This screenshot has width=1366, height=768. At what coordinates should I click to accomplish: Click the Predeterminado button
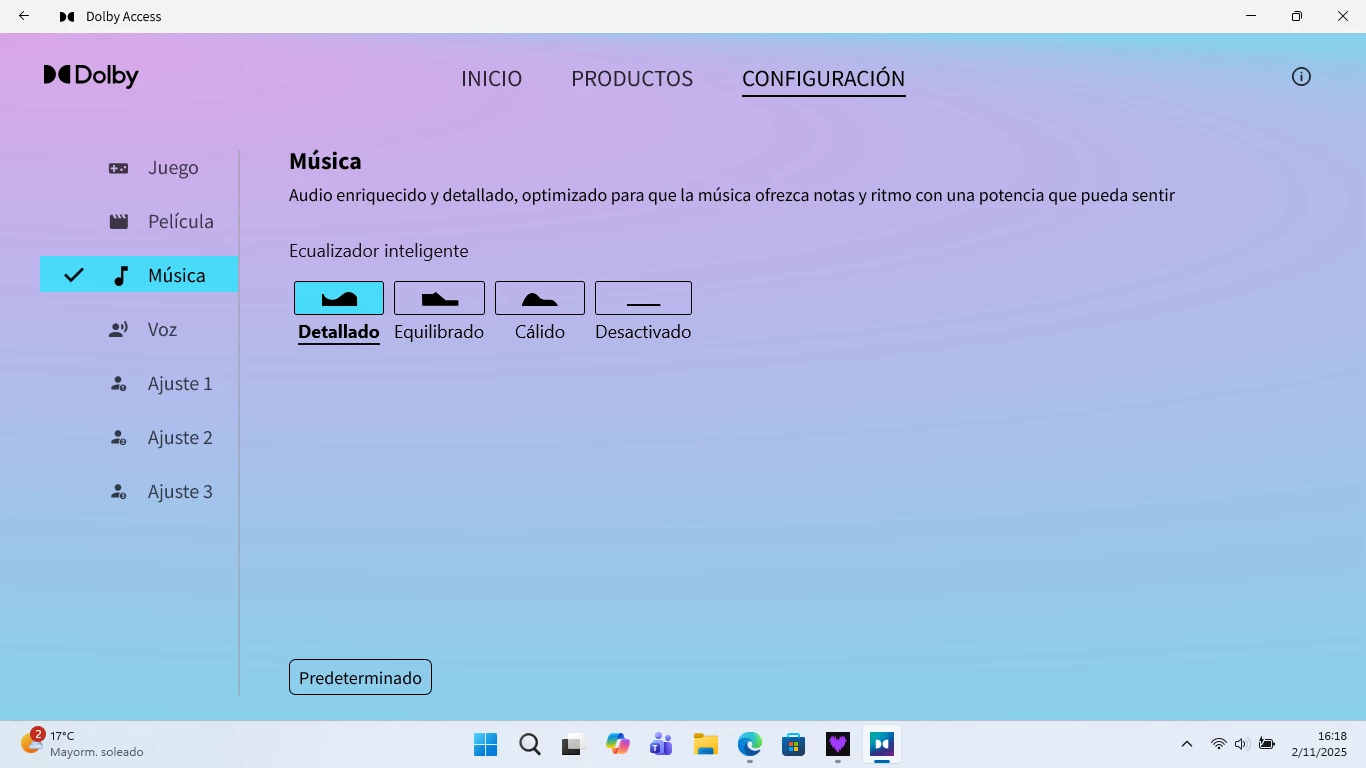point(360,677)
